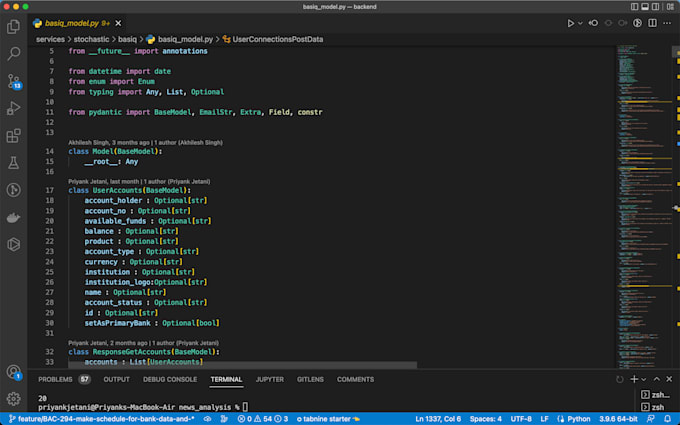The width and height of the screenshot is (680, 425).
Task: Open the Search view in activity bar
Action: (13, 54)
